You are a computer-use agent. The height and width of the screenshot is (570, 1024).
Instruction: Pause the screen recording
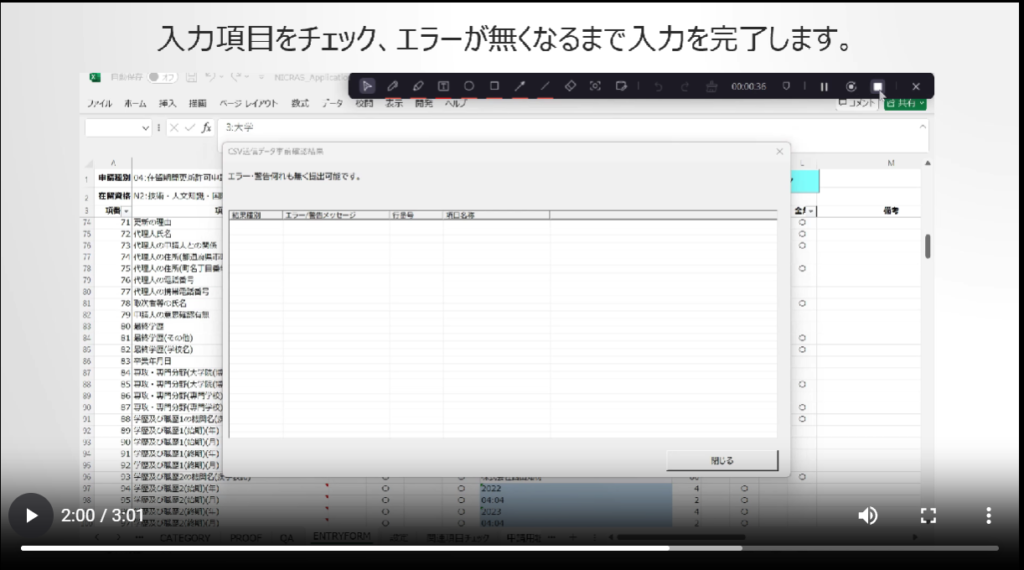(824, 87)
